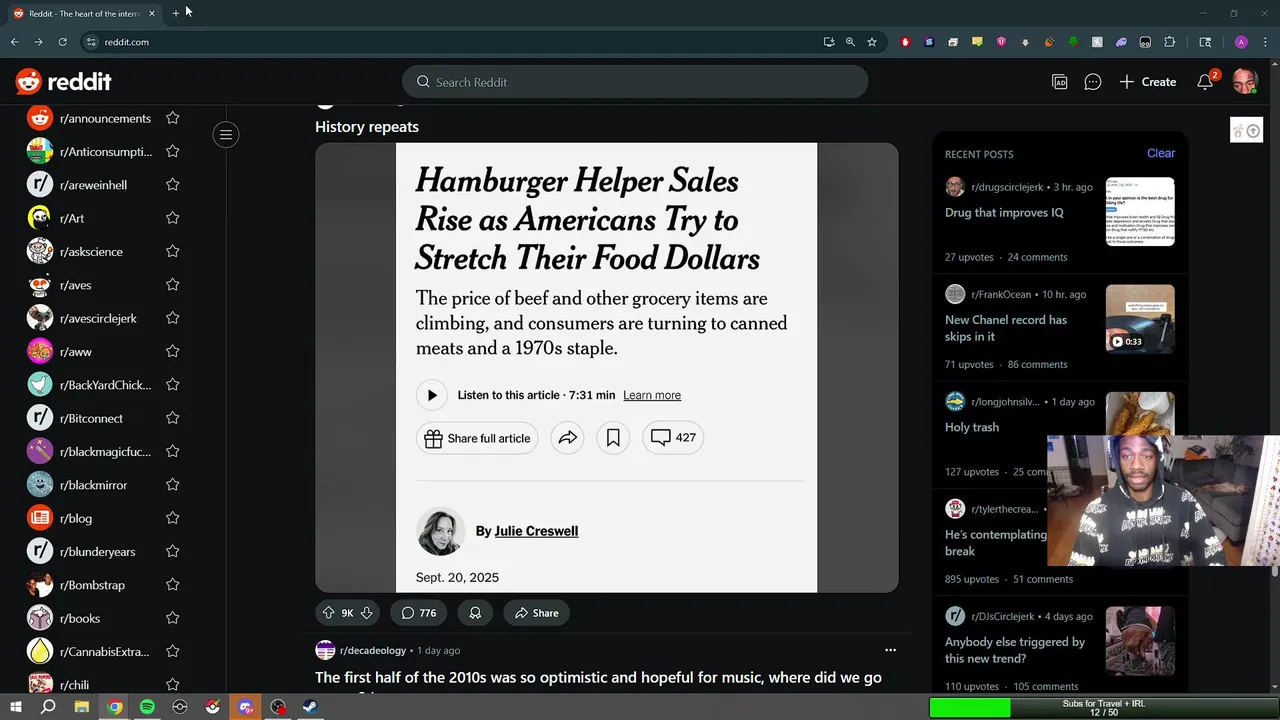The height and width of the screenshot is (720, 1280).
Task: Favorite r/askscience with the star
Action: 172,251
